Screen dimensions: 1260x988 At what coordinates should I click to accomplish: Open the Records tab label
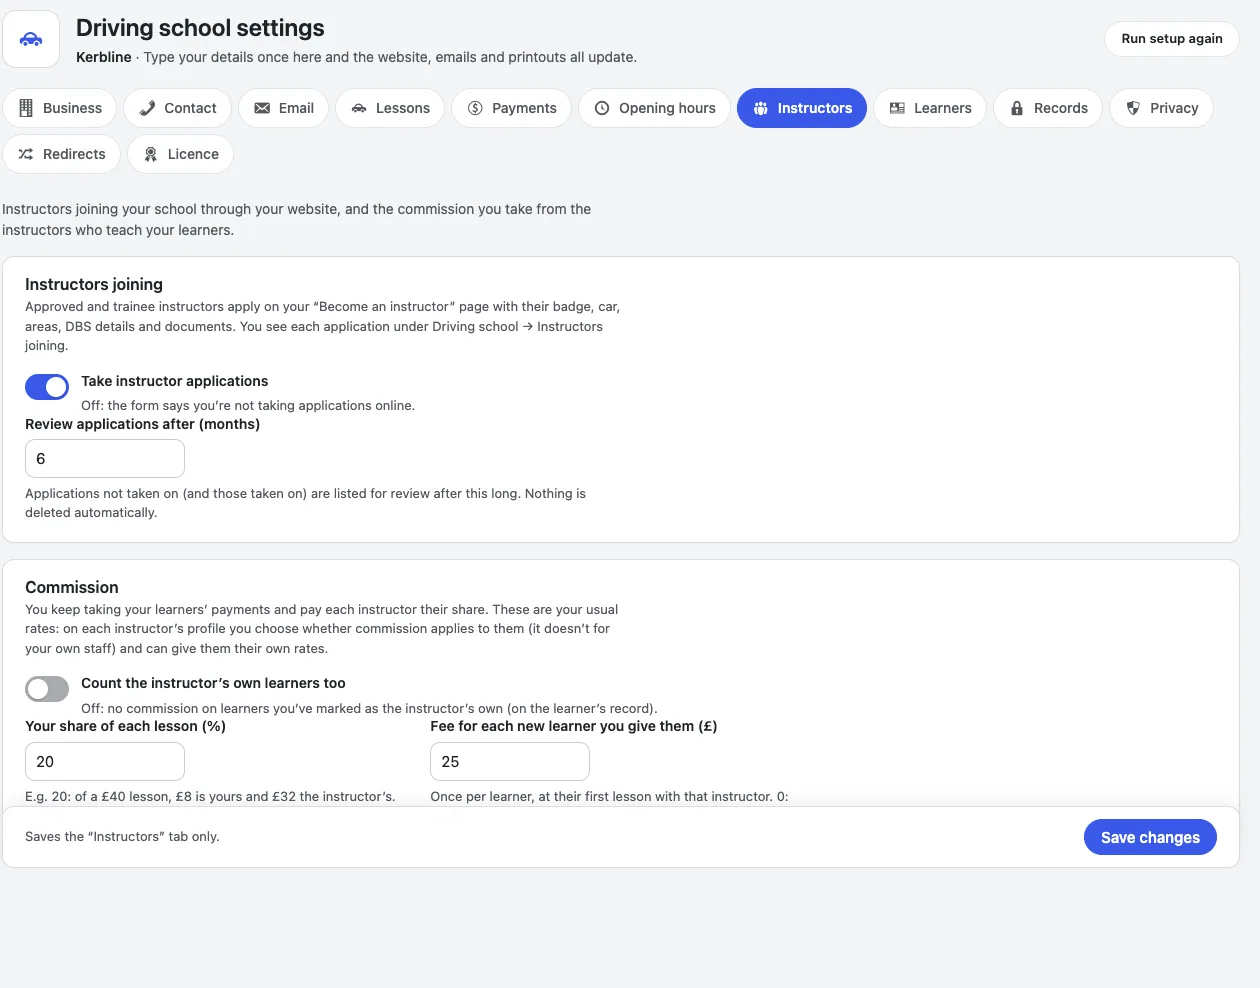(x=1061, y=108)
